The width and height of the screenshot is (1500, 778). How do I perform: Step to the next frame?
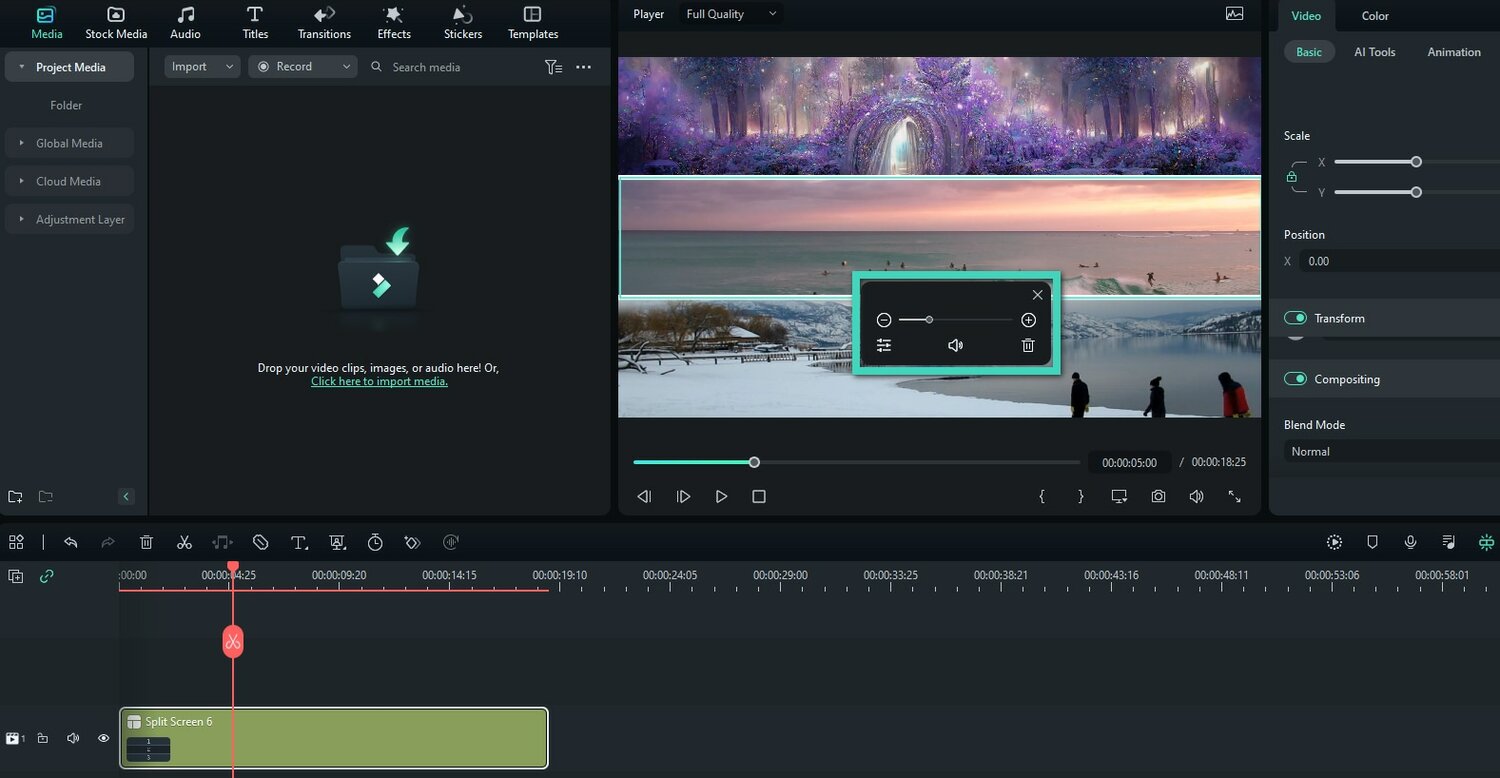(683, 496)
